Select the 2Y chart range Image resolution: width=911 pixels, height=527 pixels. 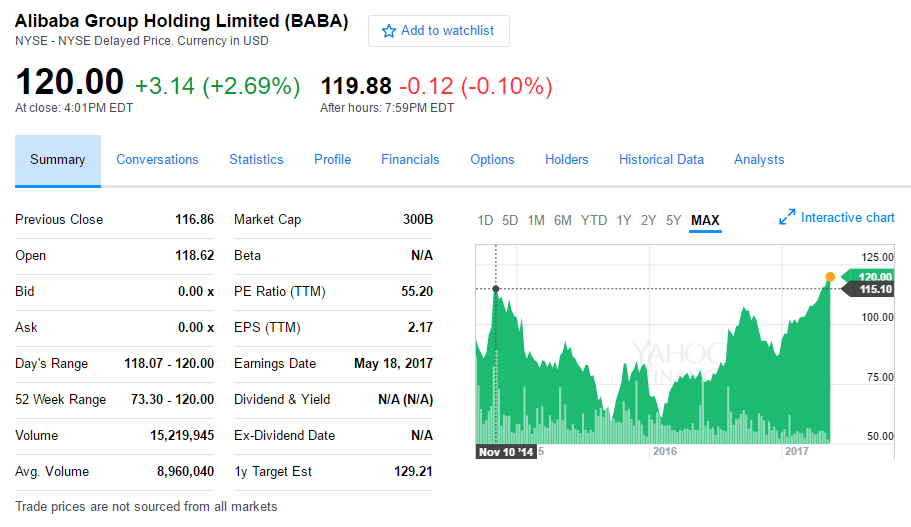[x=648, y=221]
